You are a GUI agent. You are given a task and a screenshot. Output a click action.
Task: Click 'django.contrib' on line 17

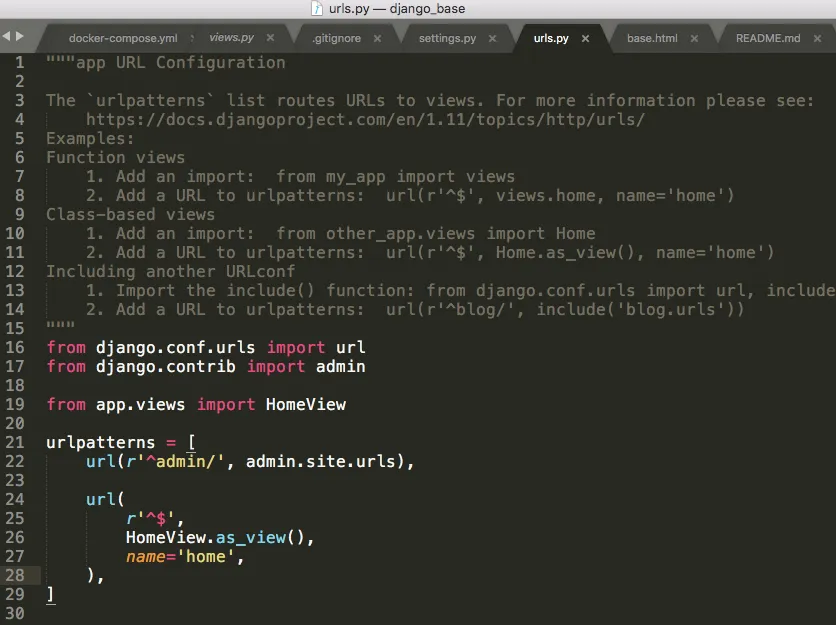[x=165, y=367]
